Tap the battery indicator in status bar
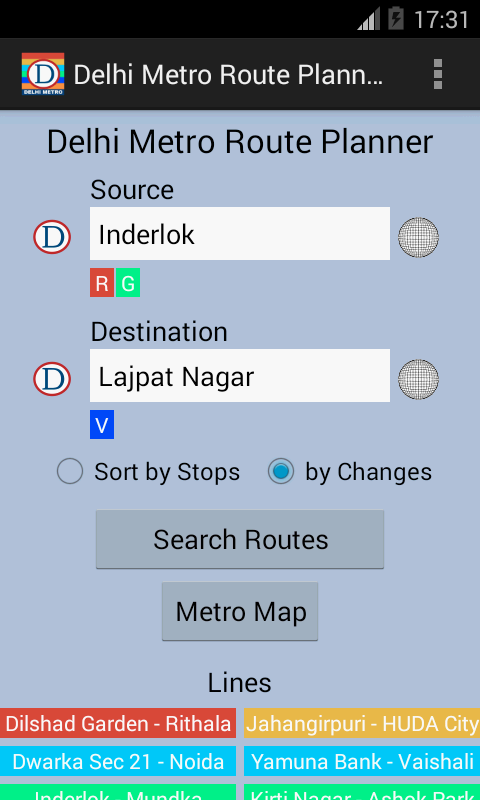 pyautogui.click(x=396, y=19)
